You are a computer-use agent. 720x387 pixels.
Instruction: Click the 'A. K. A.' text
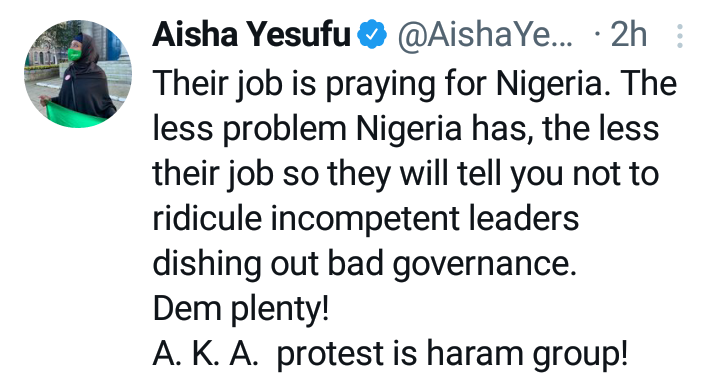[203, 354]
